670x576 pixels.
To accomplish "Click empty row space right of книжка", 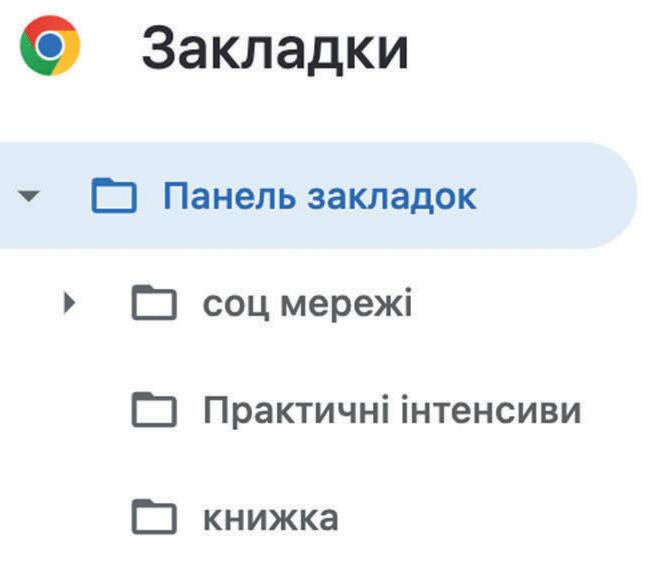I will [500, 517].
